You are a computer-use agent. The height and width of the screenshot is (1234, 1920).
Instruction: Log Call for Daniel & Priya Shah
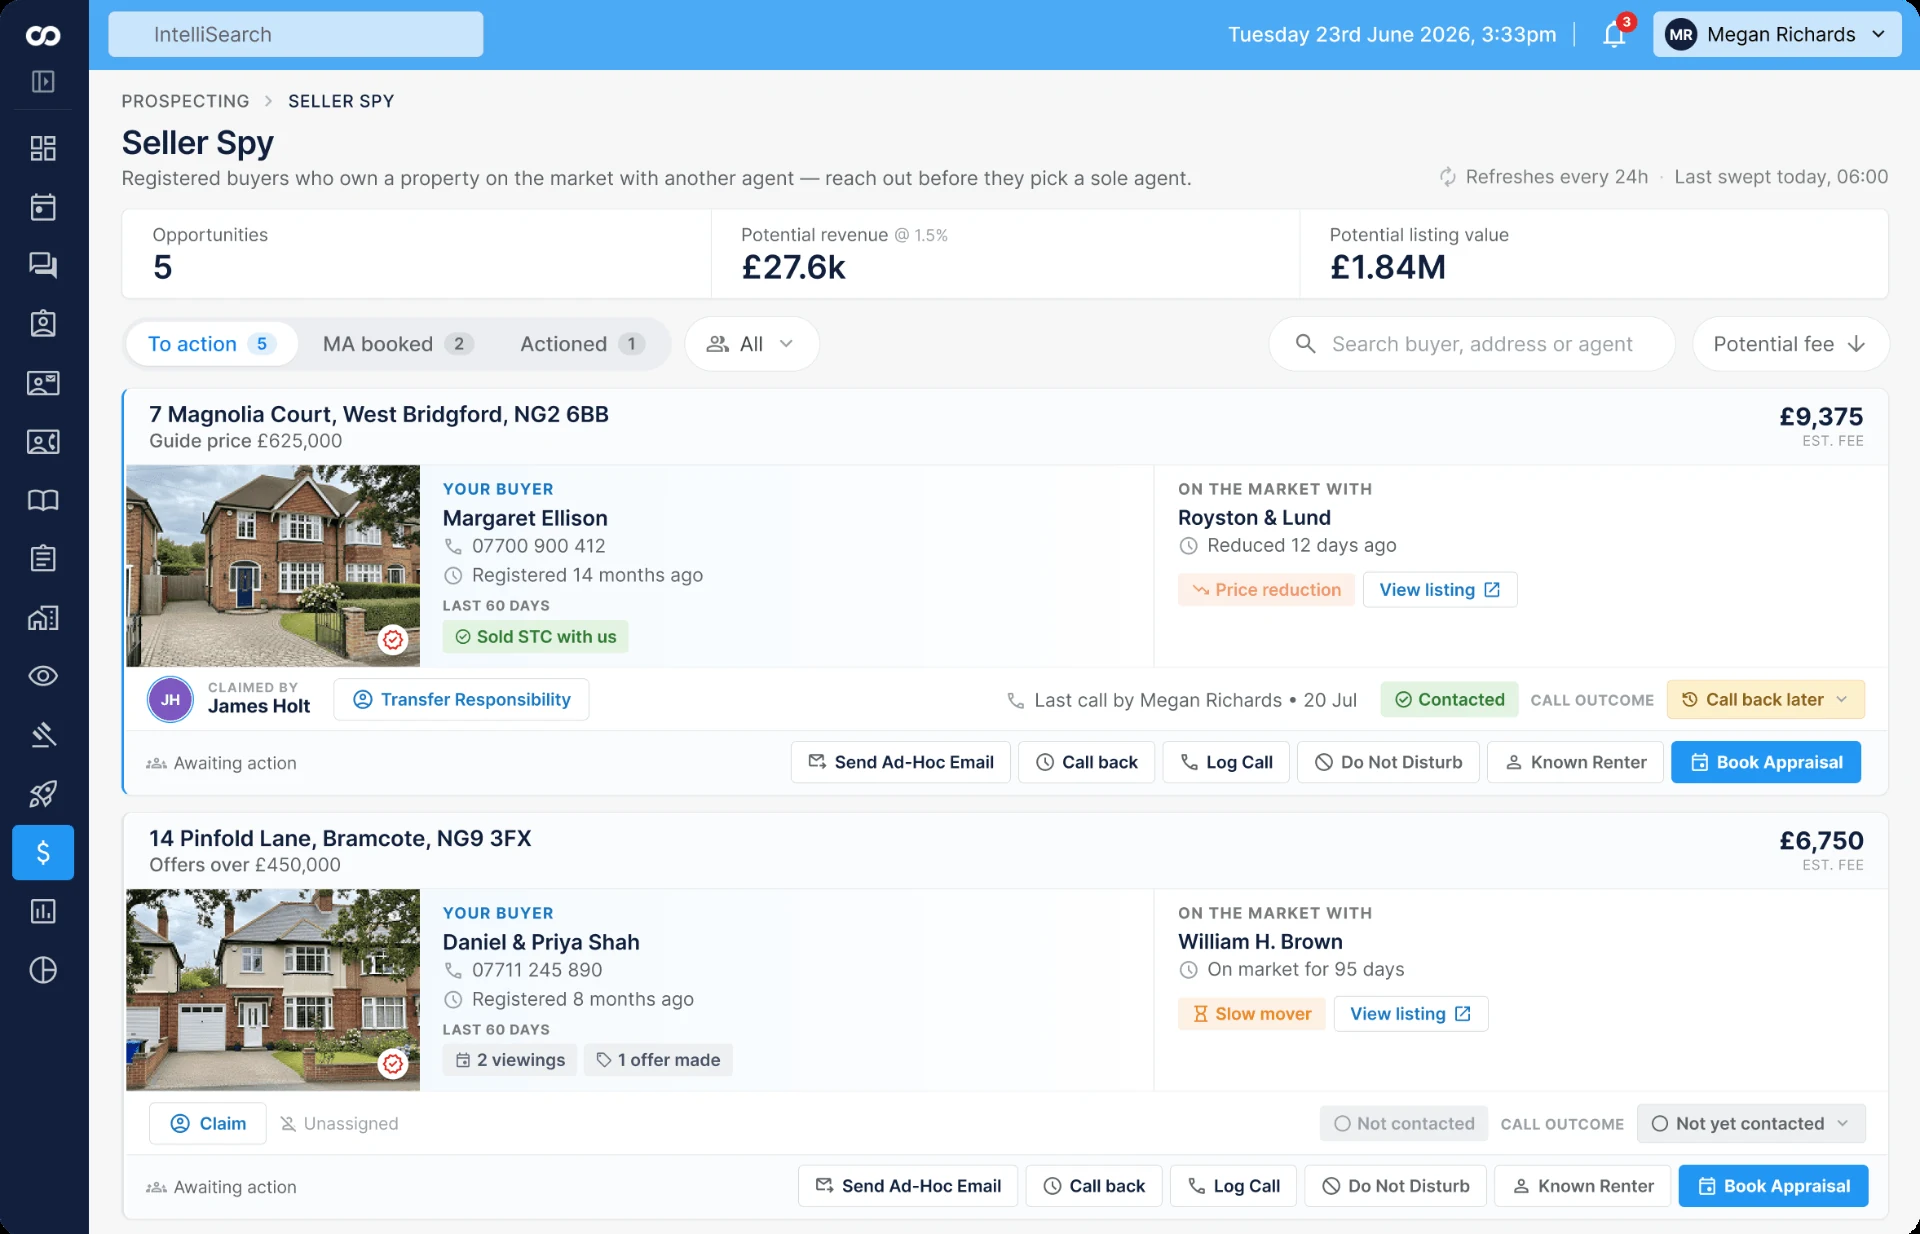1233,1186
